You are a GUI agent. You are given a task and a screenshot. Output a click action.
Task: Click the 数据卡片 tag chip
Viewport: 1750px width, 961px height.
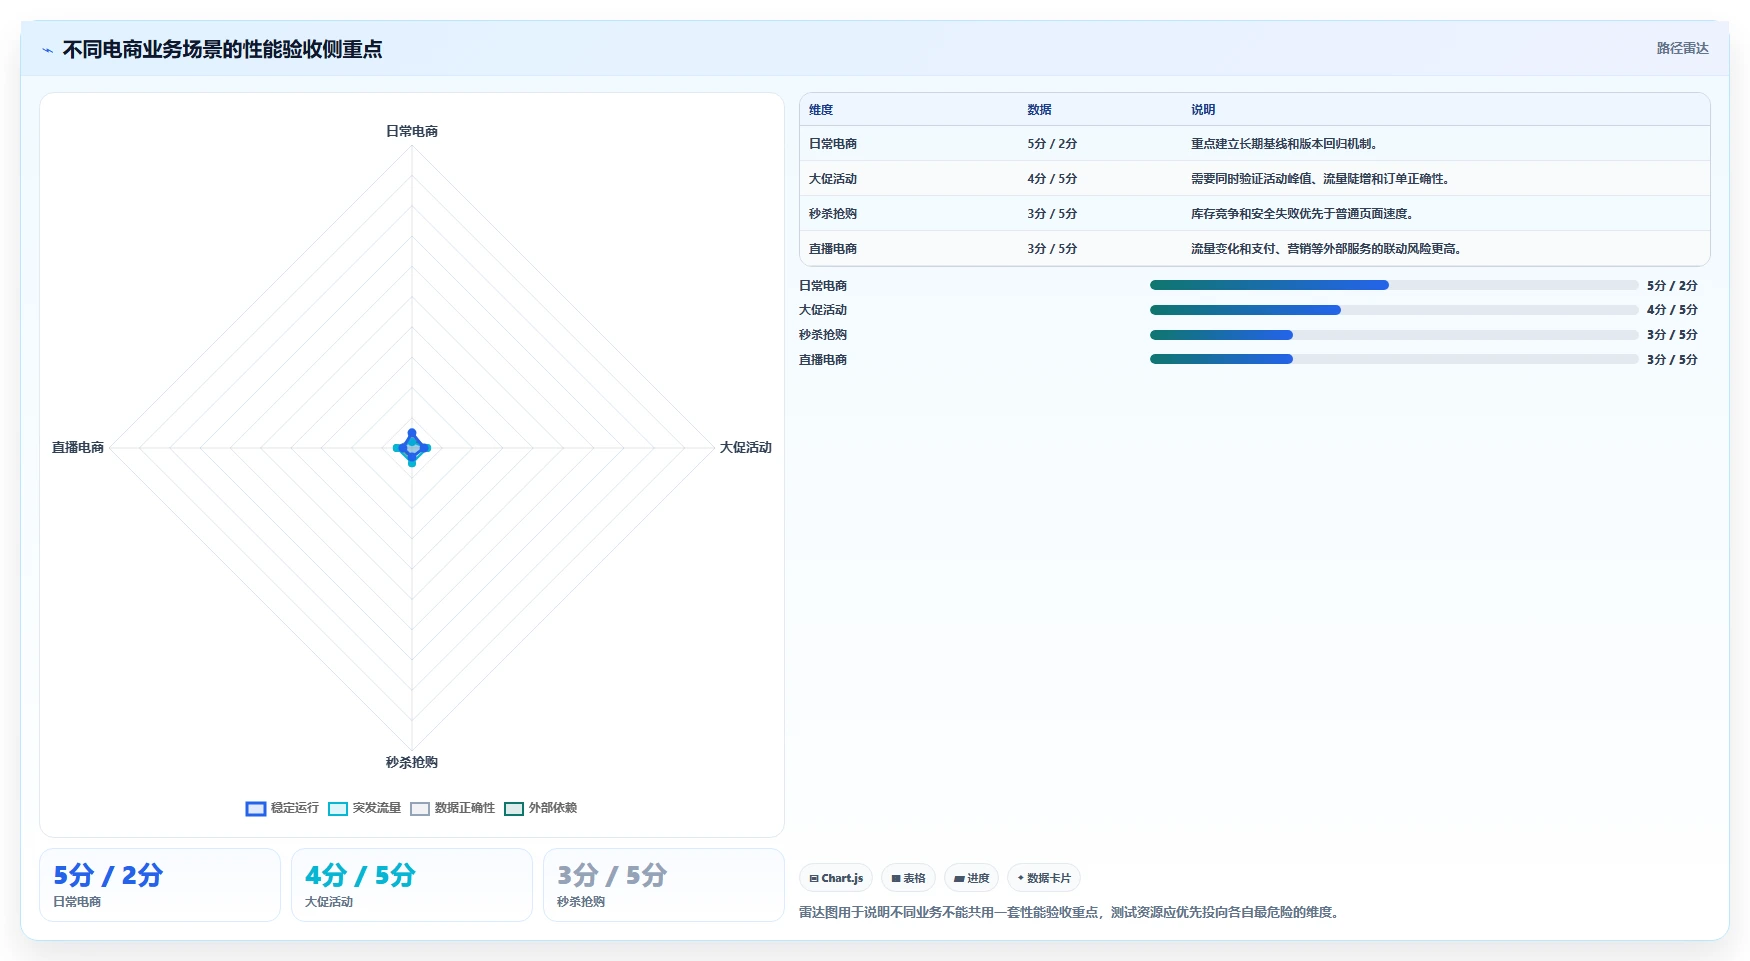tap(1044, 878)
